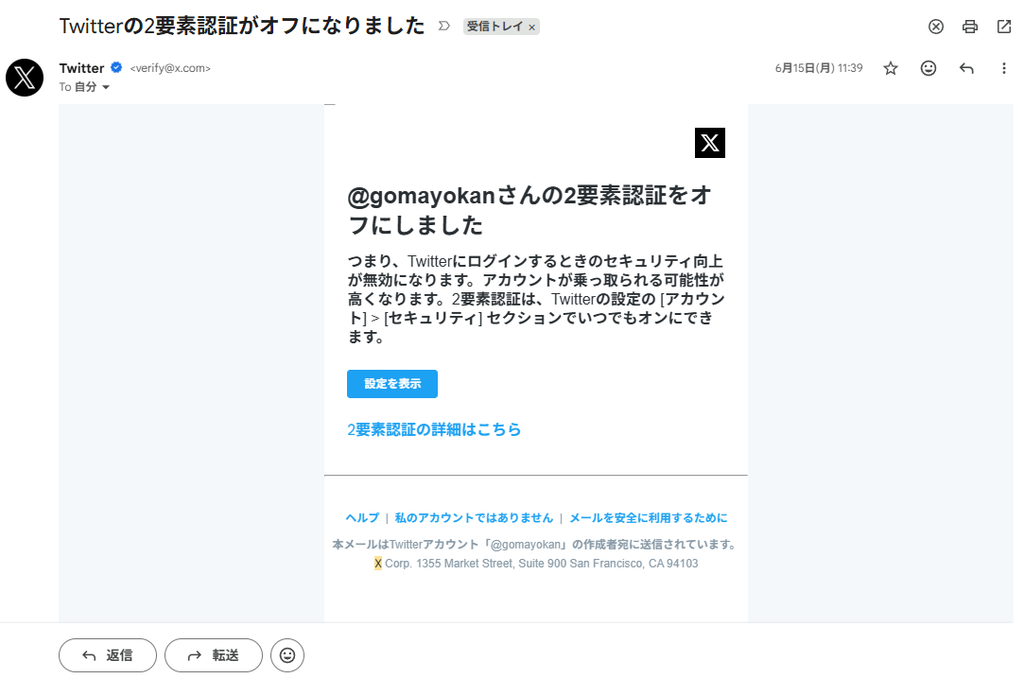Click the circled X icon at top right

point(936,26)
